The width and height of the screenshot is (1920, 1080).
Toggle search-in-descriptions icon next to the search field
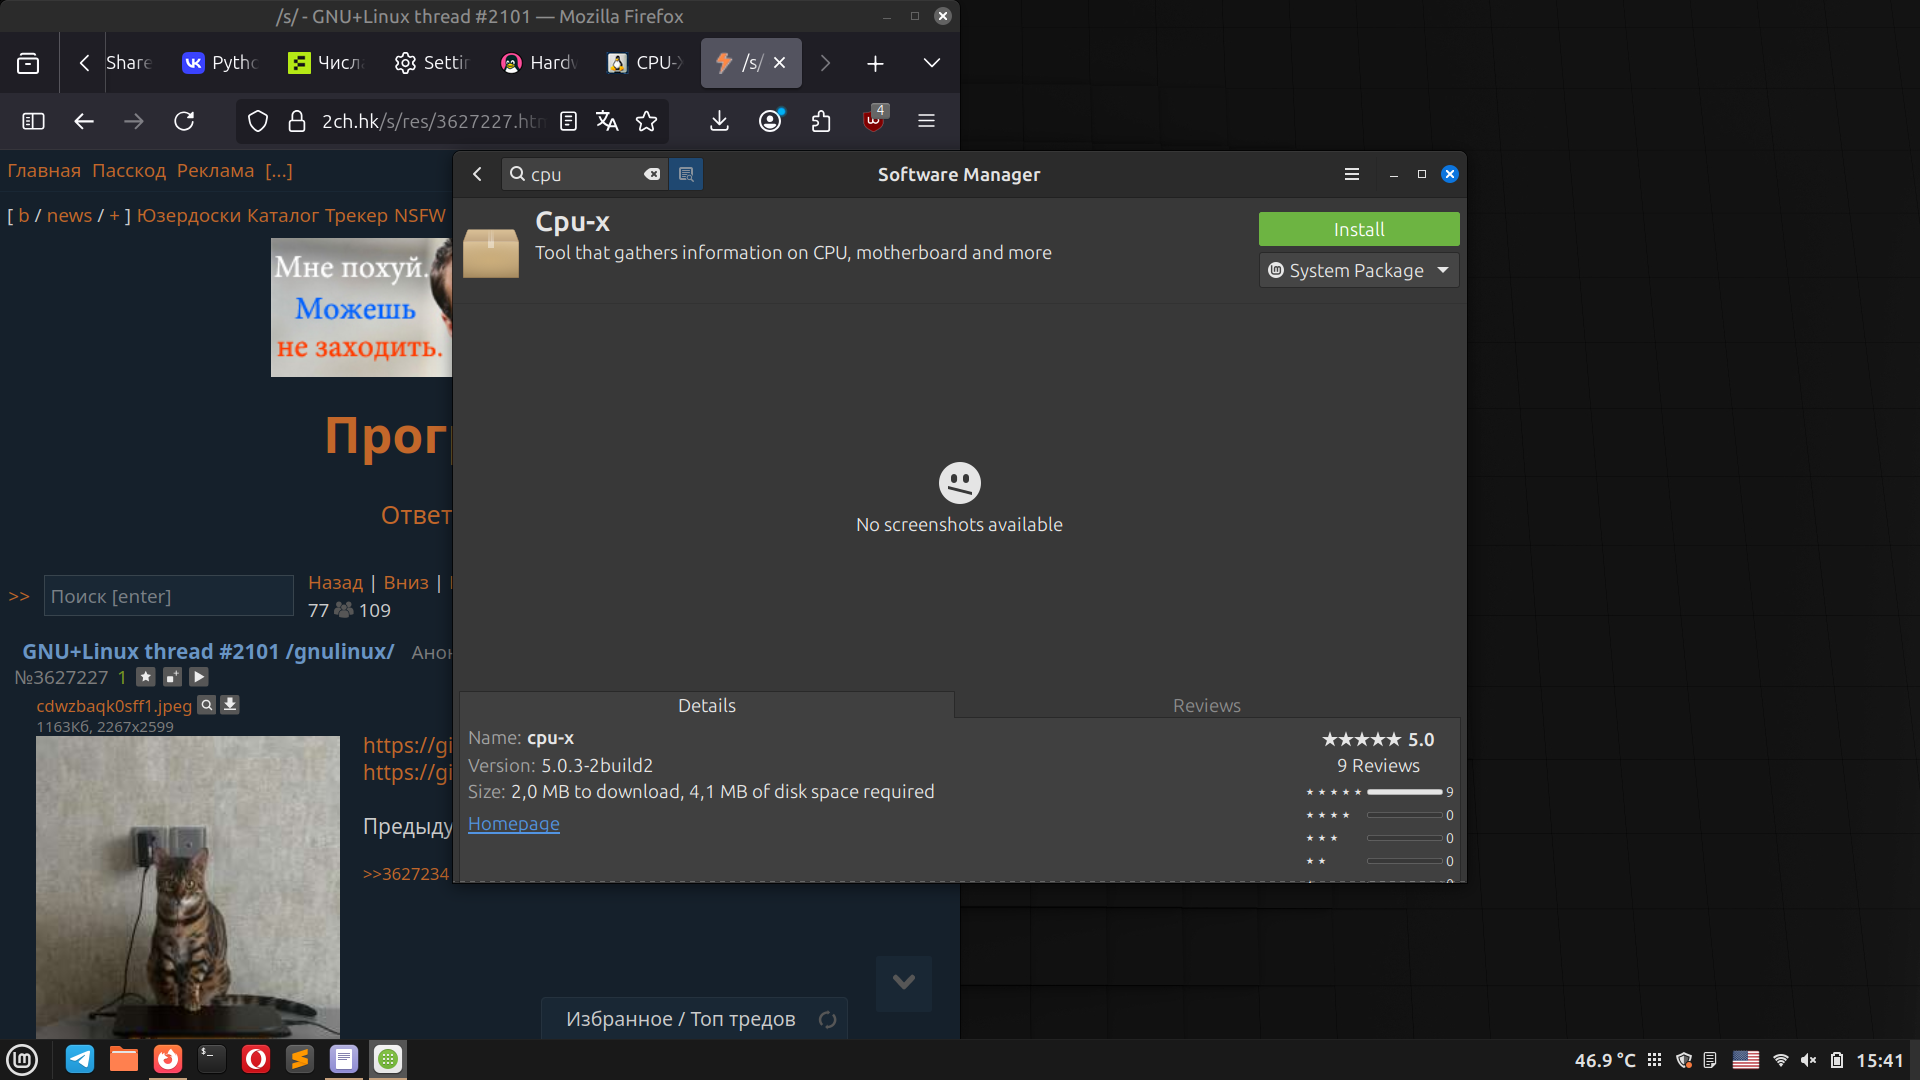coord(686,174)
